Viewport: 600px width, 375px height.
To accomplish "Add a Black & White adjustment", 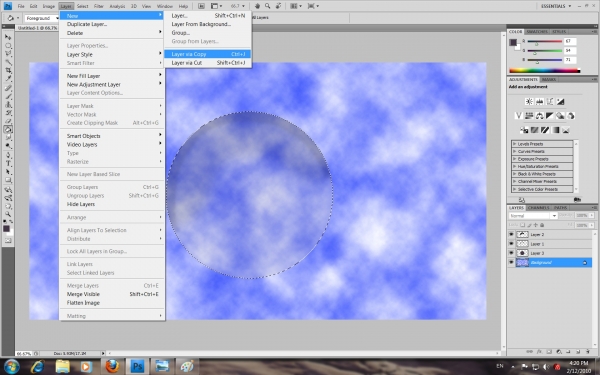I will pyautogui.click(x=550, y=116).
